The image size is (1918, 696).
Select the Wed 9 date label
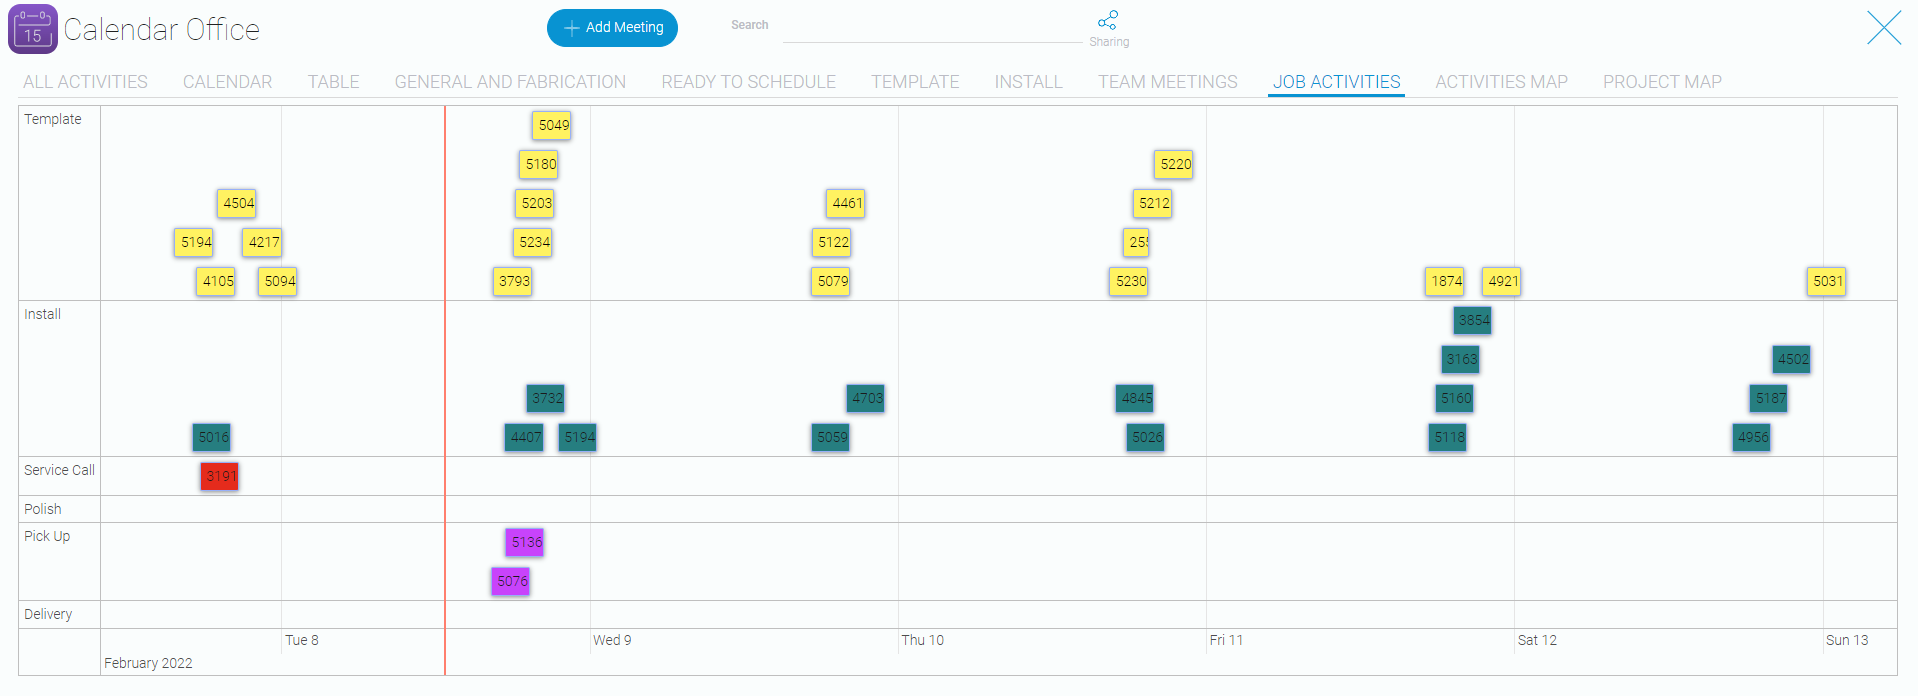612,640
